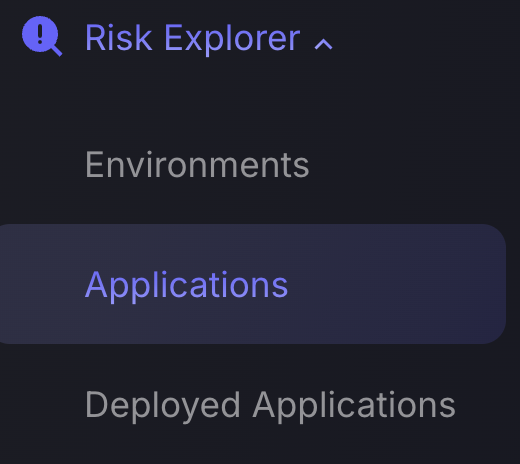
Task: Open Environments under Risk Explorer
Action: 197,165
